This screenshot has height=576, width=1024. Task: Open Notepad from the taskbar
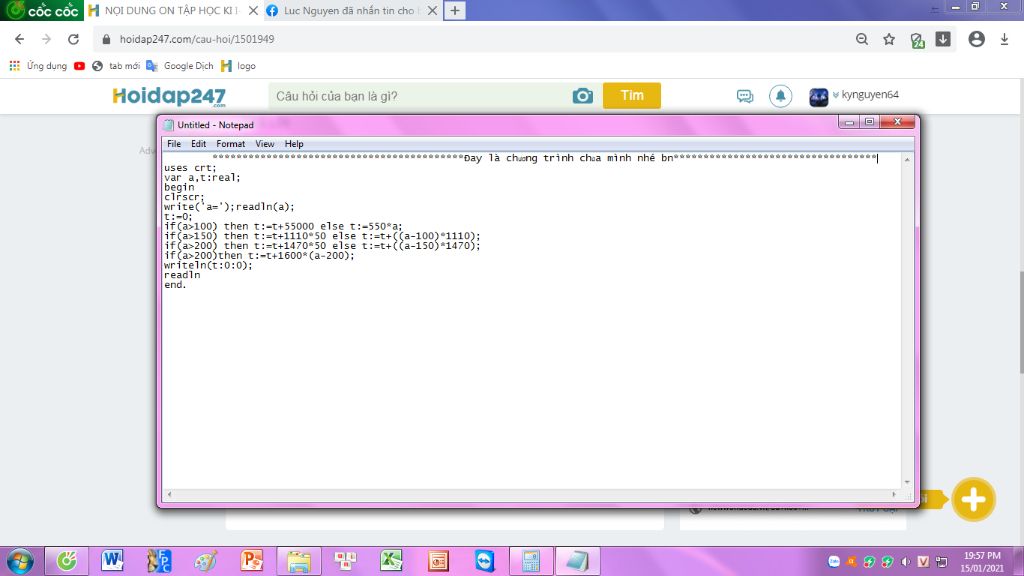pyautogui.click(x=577, y=561)
